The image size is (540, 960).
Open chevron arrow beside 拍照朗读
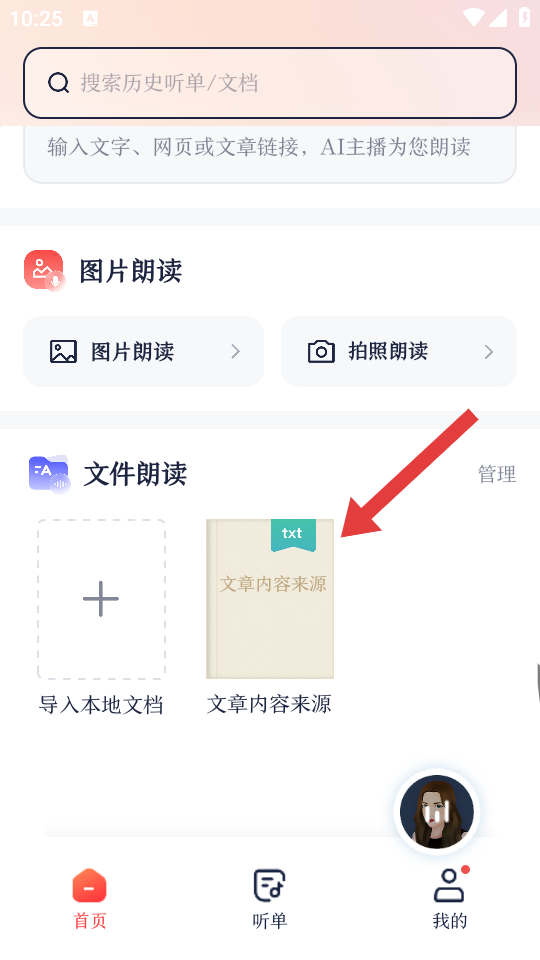point(489,351)
